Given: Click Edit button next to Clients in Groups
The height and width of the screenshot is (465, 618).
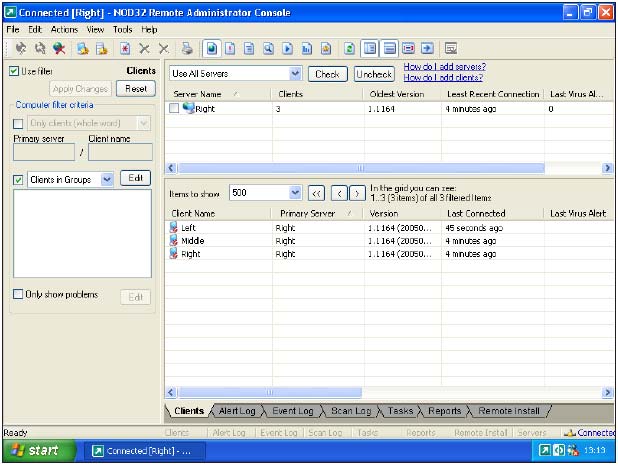Looking at the screenshot, I should click(135, 178).
